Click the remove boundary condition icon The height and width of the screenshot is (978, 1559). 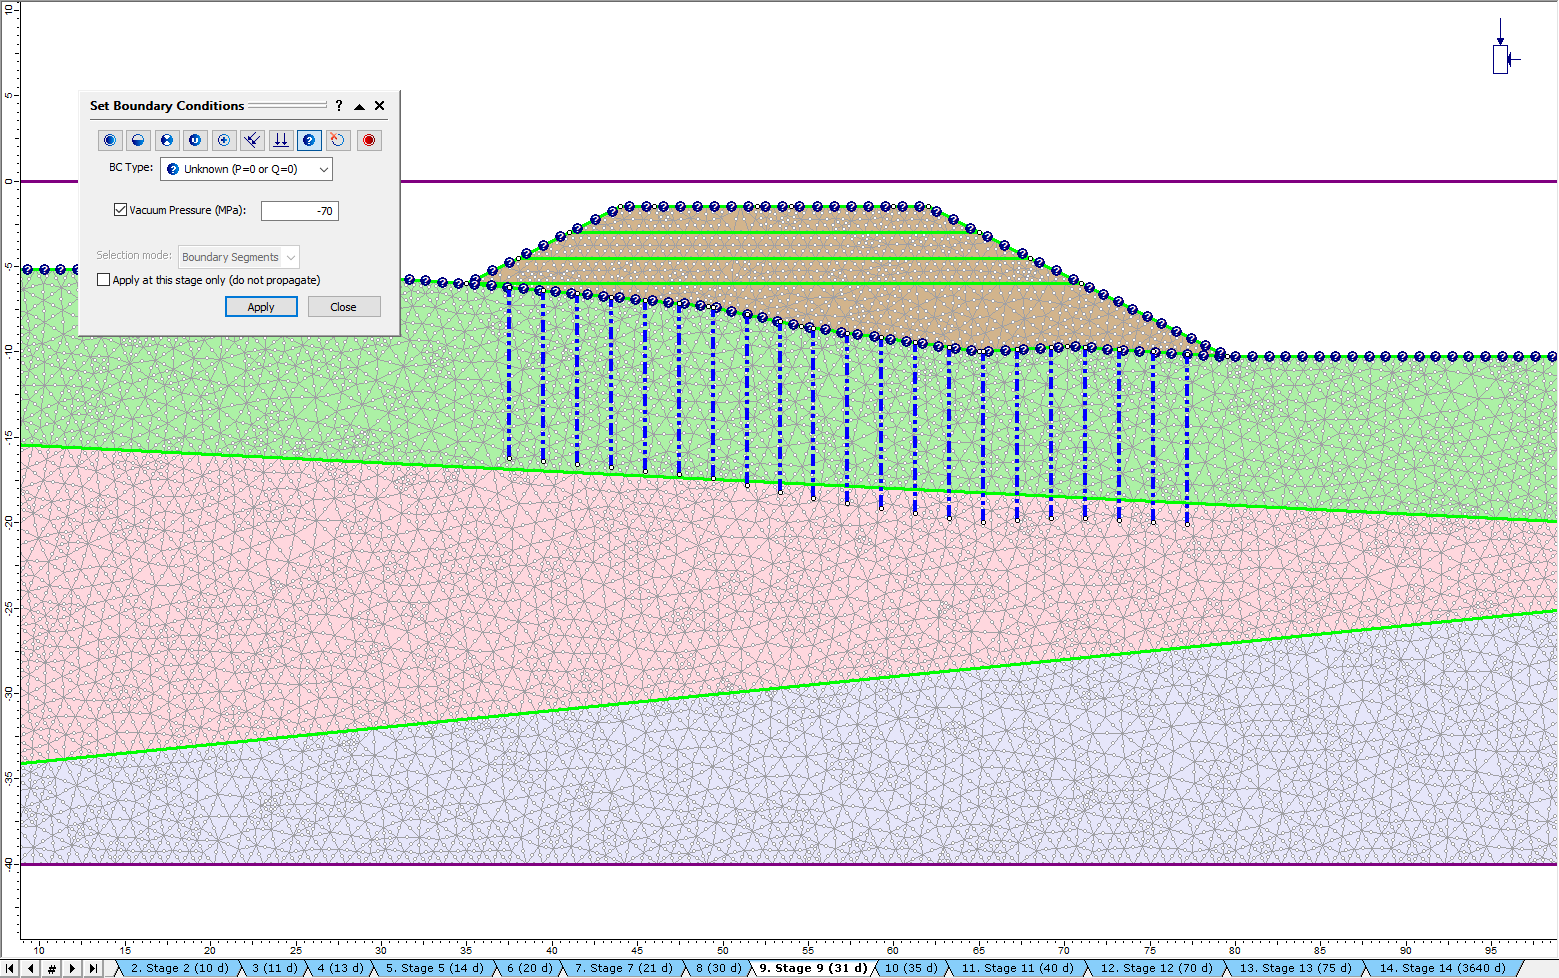point(338,140)
